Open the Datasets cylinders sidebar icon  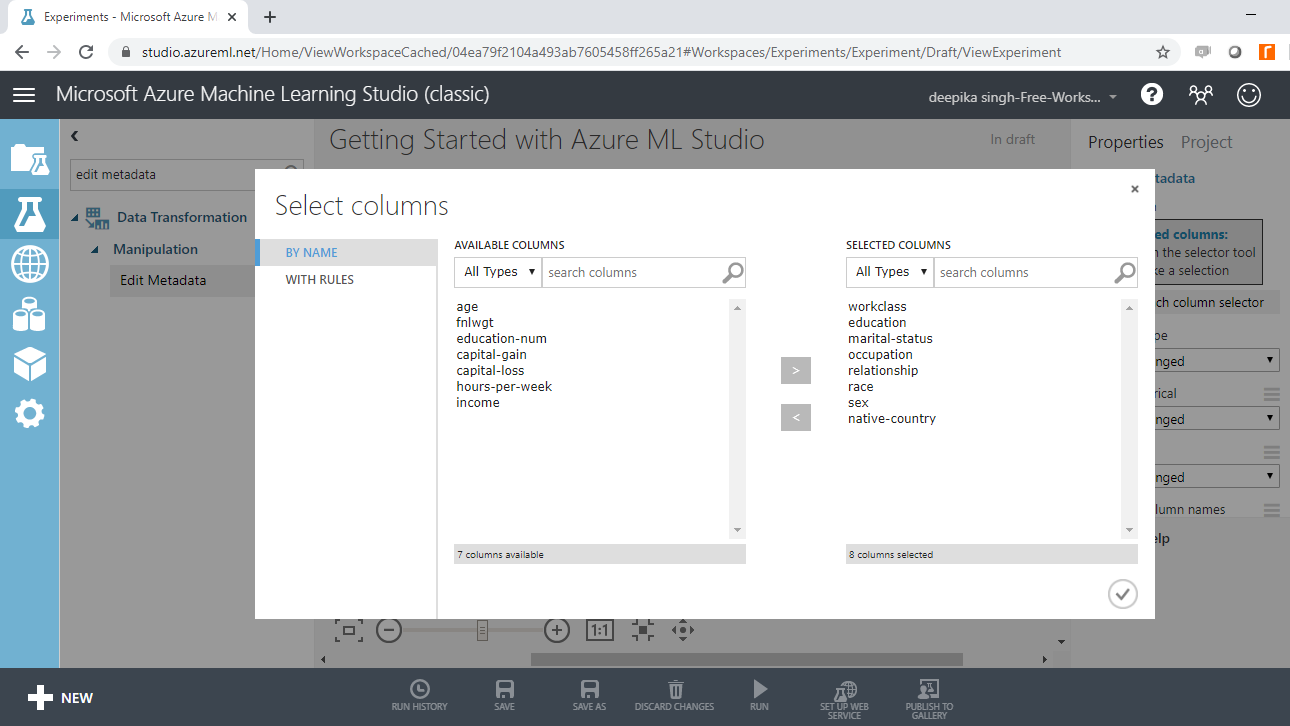[29, 317]
